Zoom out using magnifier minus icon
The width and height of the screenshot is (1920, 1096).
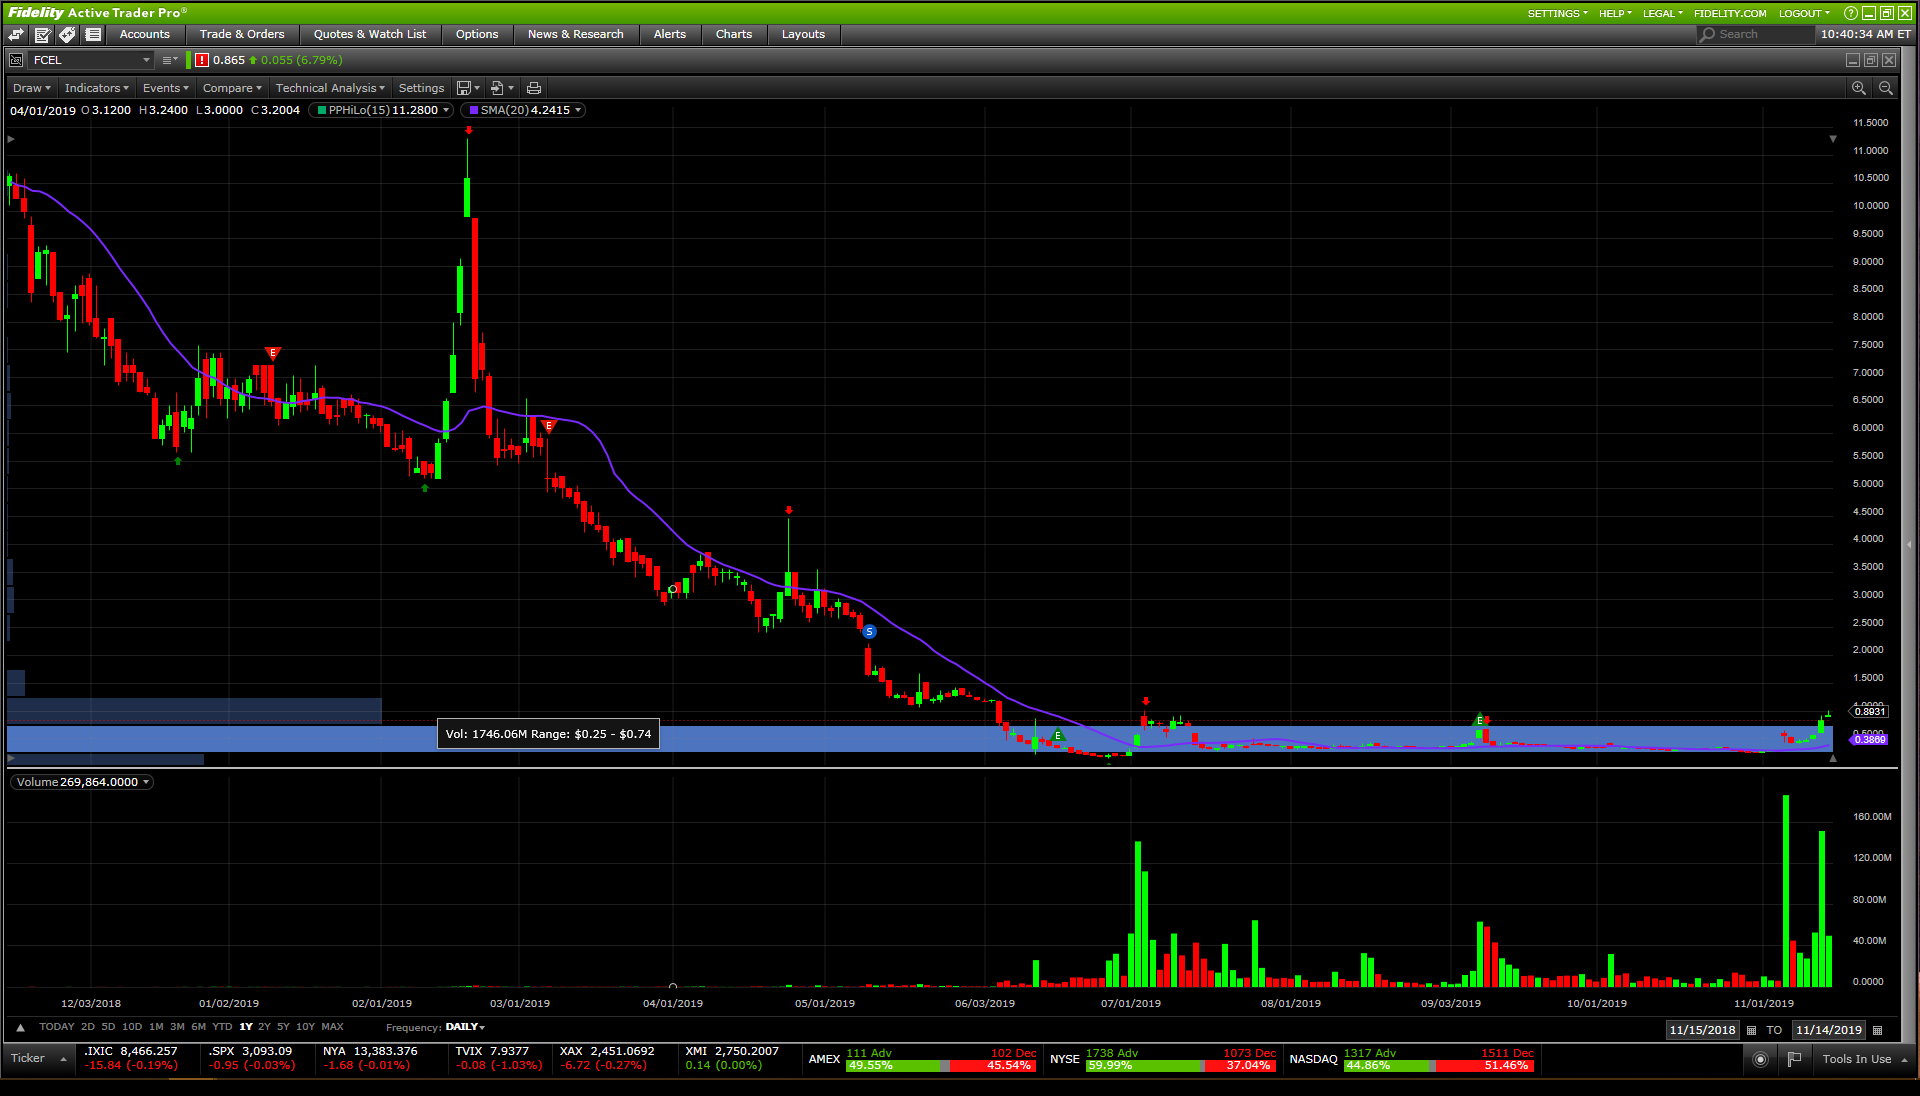coord(1885,88)
